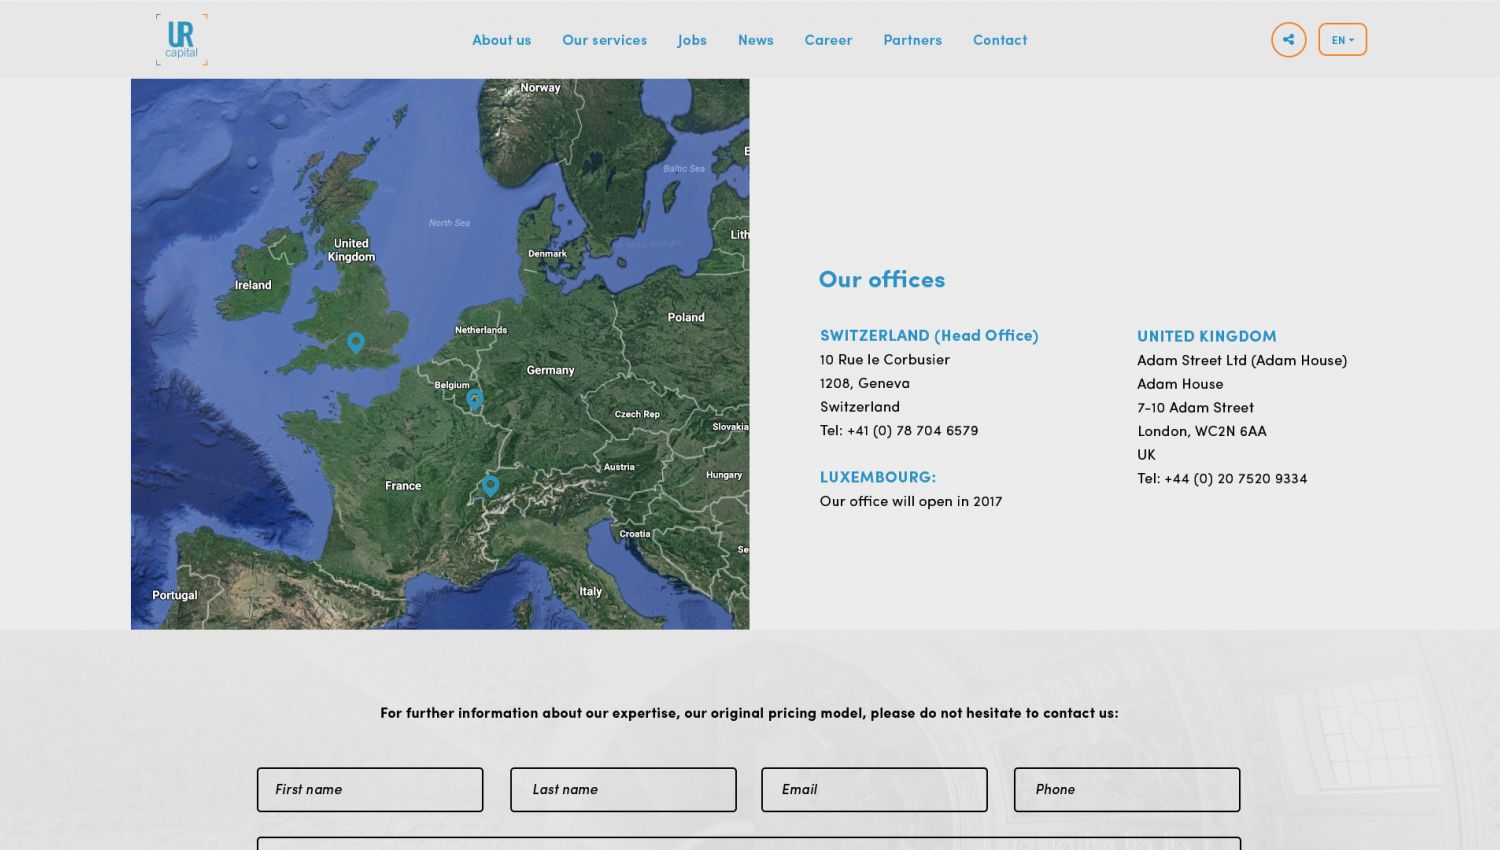Focus the Last name field
Viewport: 1500px width, 850px height.
pos(623,790)
